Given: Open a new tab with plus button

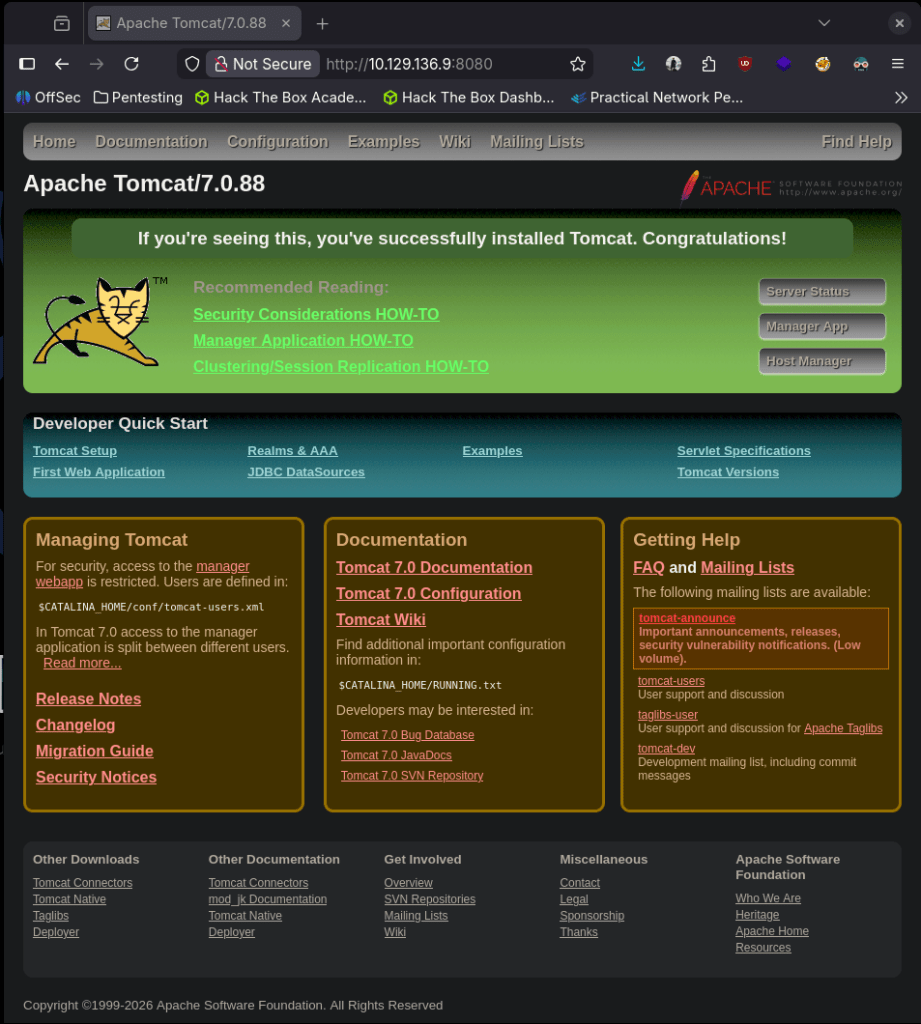Looking at the screenshot, I should [322, 23].
